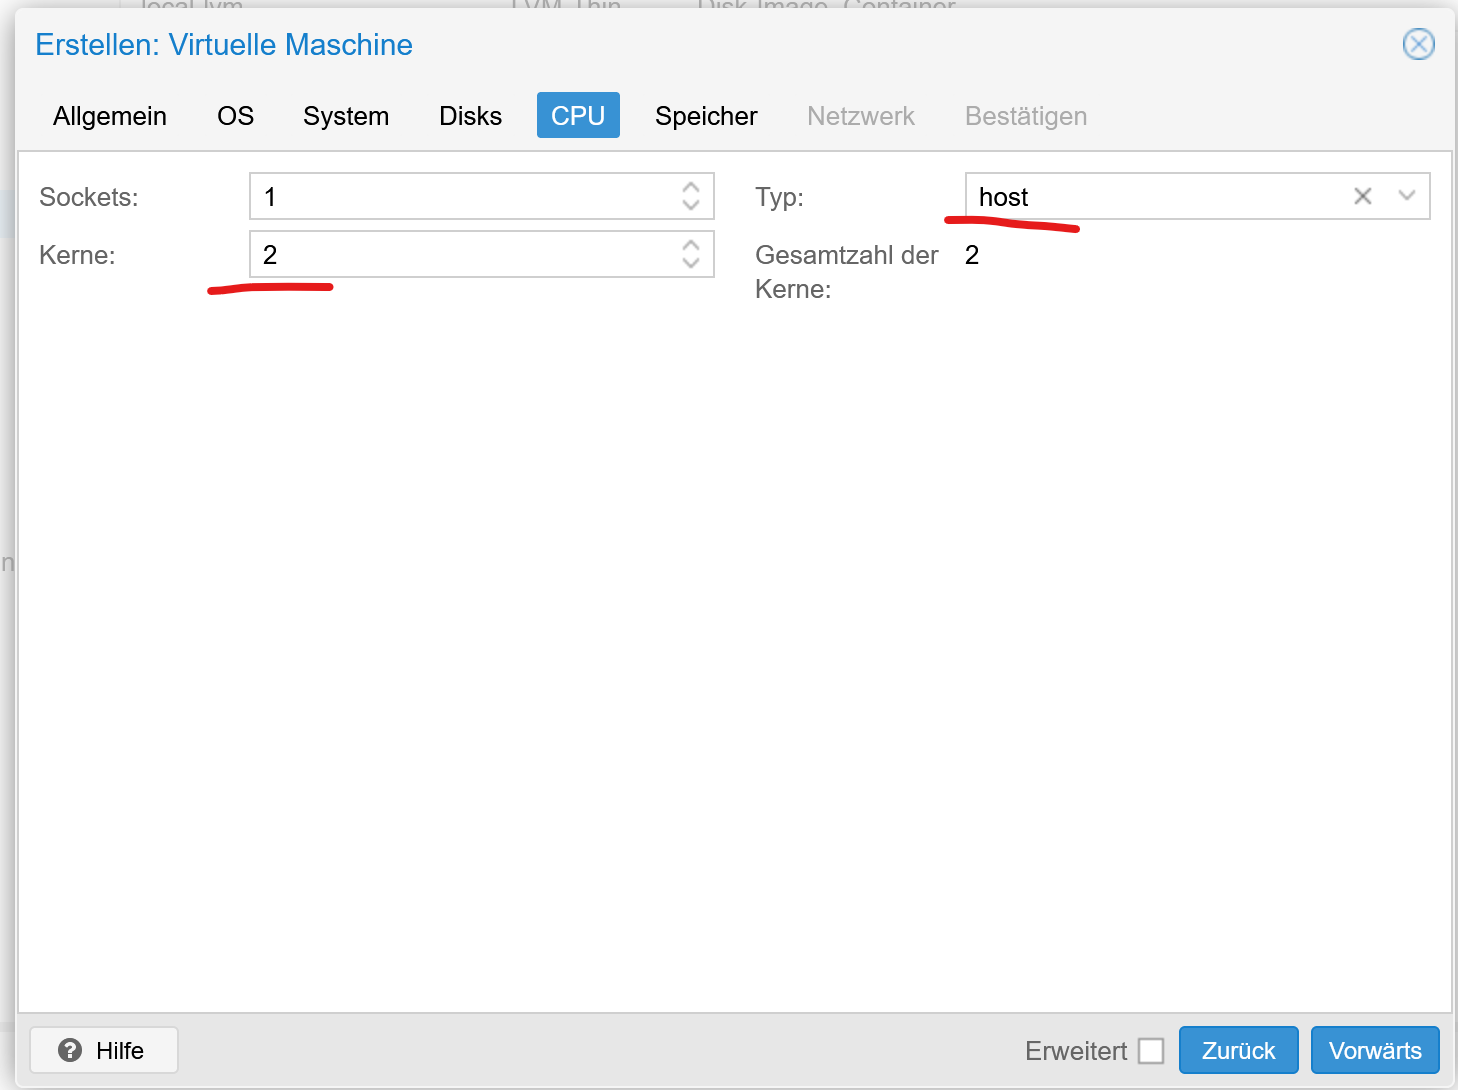Click the Netzwerk tab
The image size is (1458, 1090).
click(x=861, y=116)
